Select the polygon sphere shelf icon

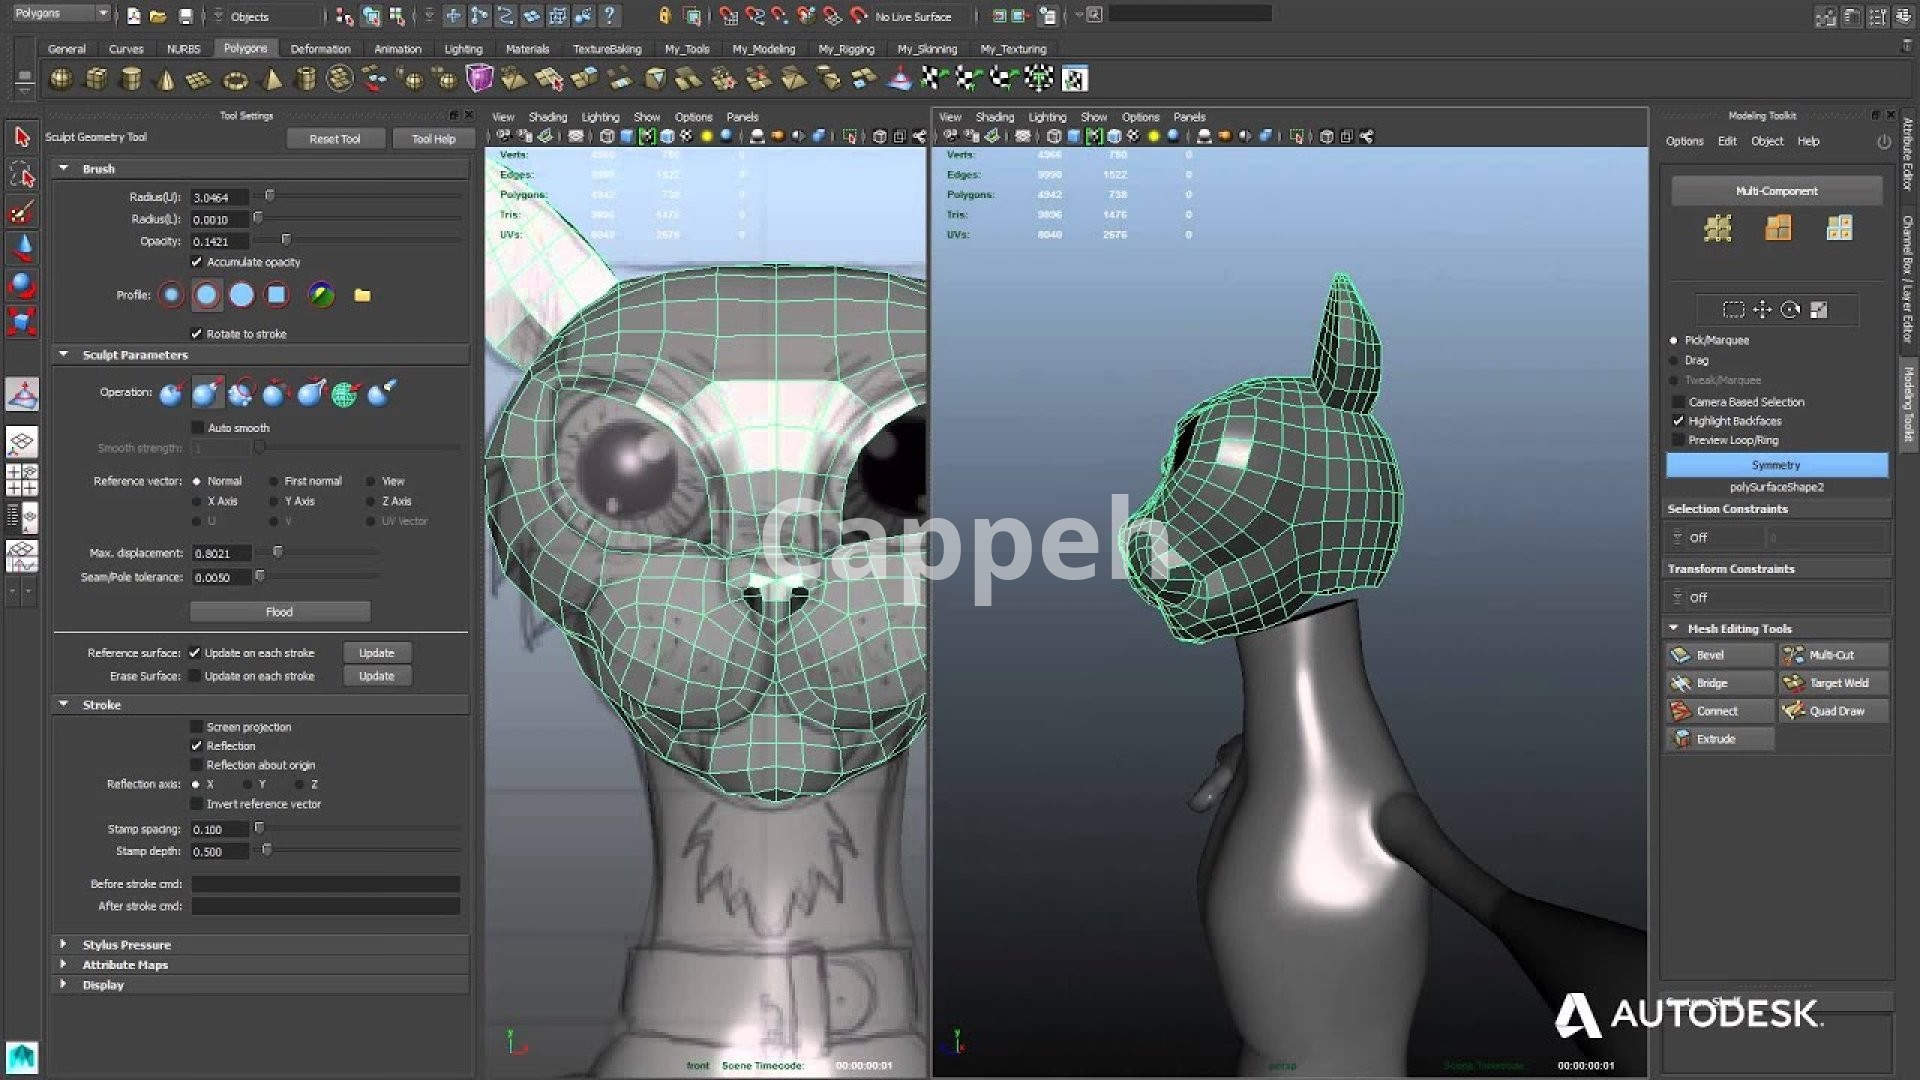61,79
